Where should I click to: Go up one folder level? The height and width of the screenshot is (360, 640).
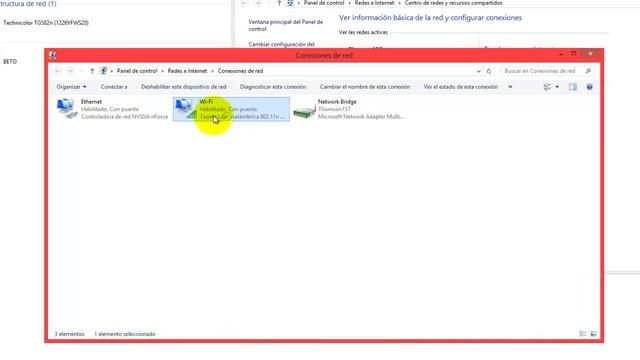(92, 71)
